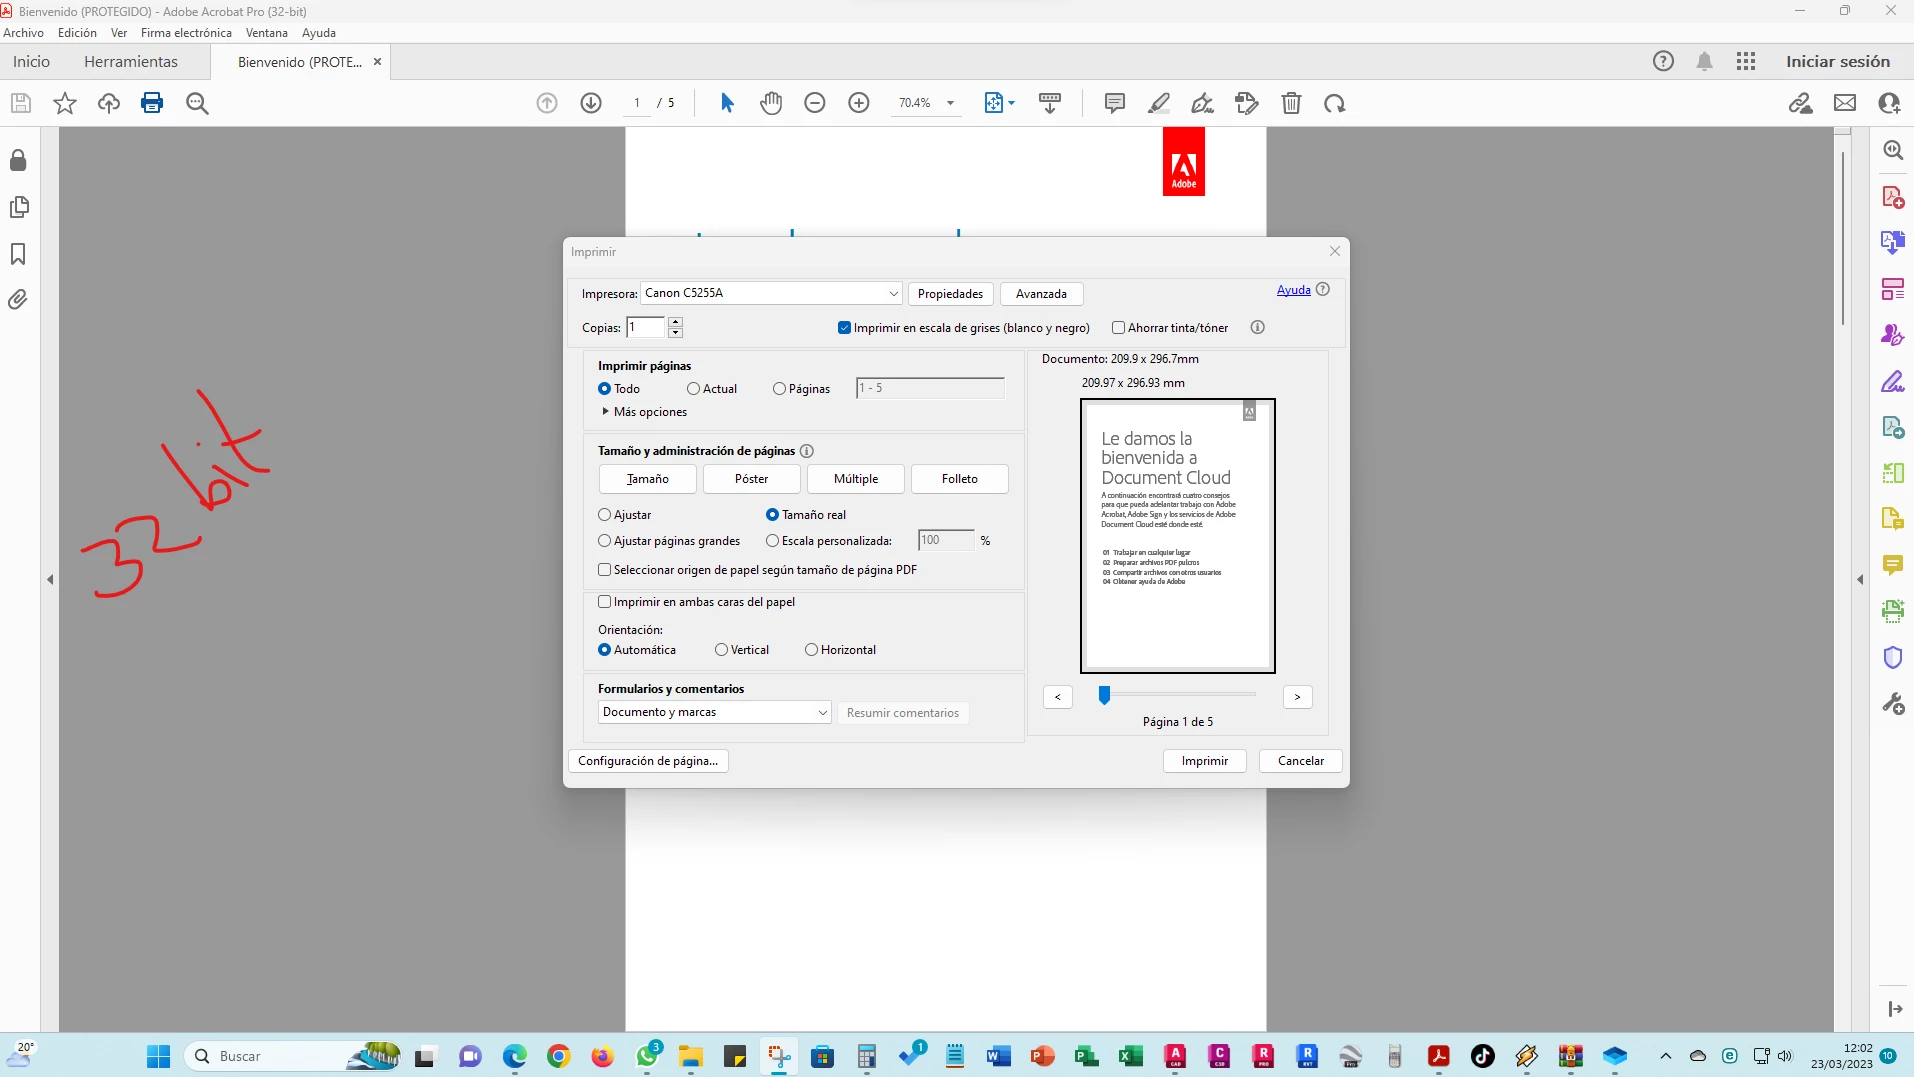This screenshot has height=1077, width=1914.
Task: Click the Copias number field
Action: [646, 327]
